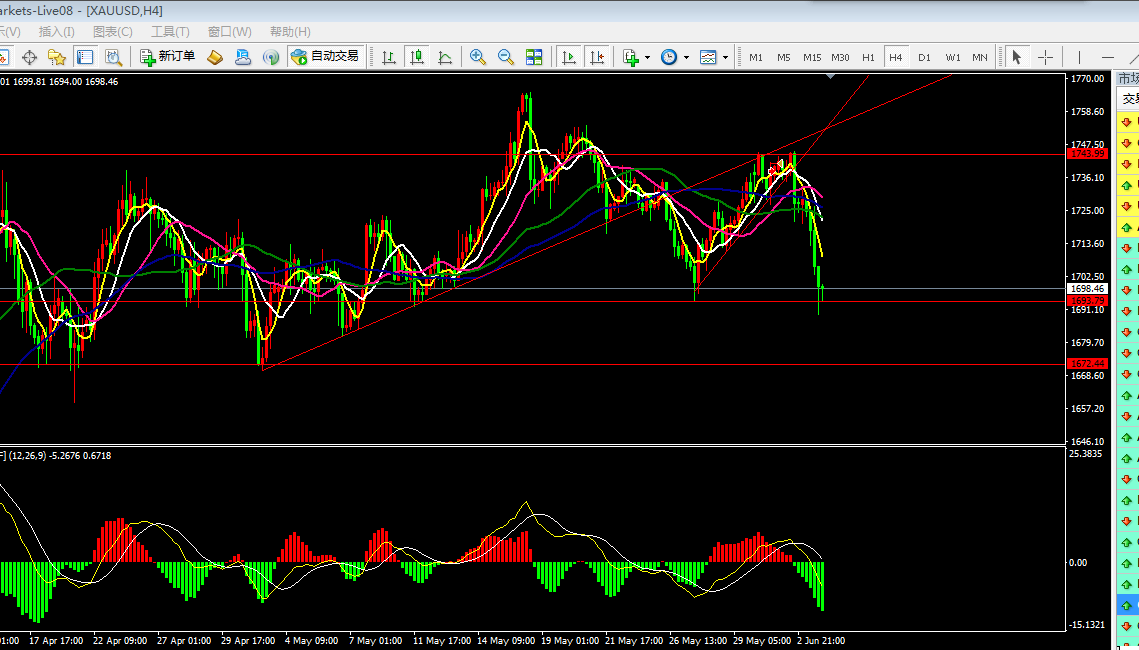Open the 帮助(H) menu
Viewport: 1139px width, 650px height.
(x=290, y=32)
